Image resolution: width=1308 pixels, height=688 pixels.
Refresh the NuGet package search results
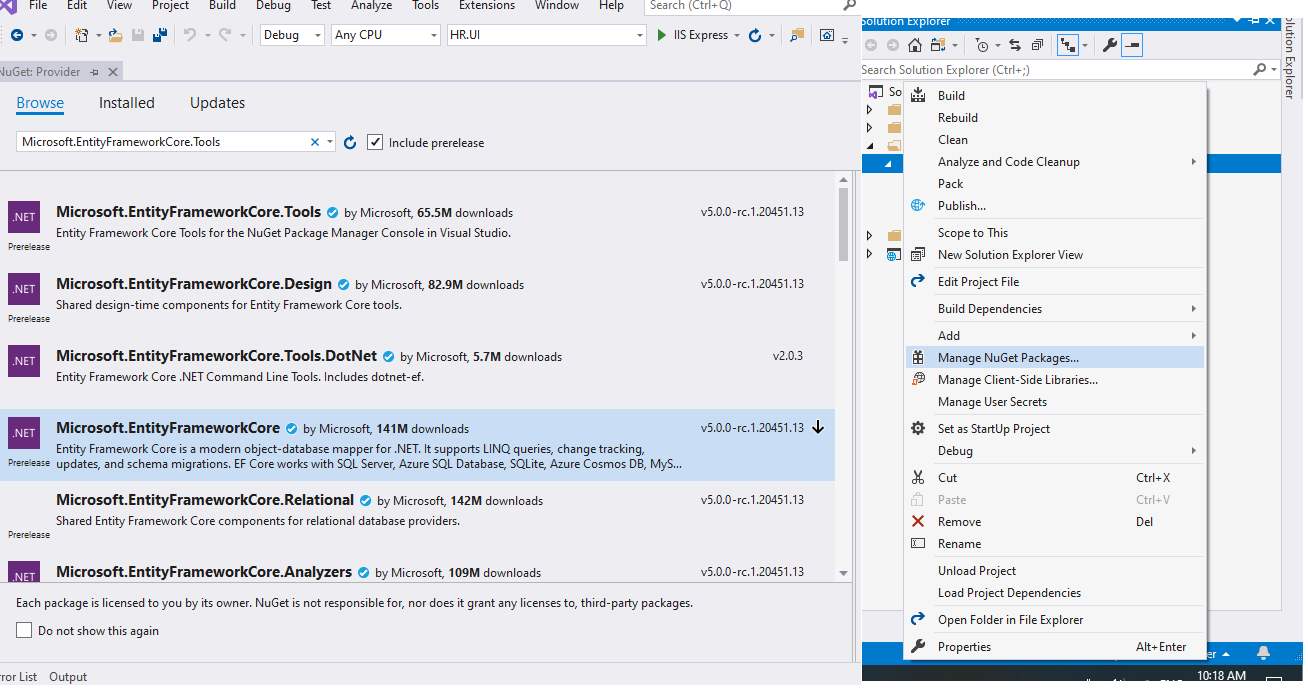click(x=350, y=142)
